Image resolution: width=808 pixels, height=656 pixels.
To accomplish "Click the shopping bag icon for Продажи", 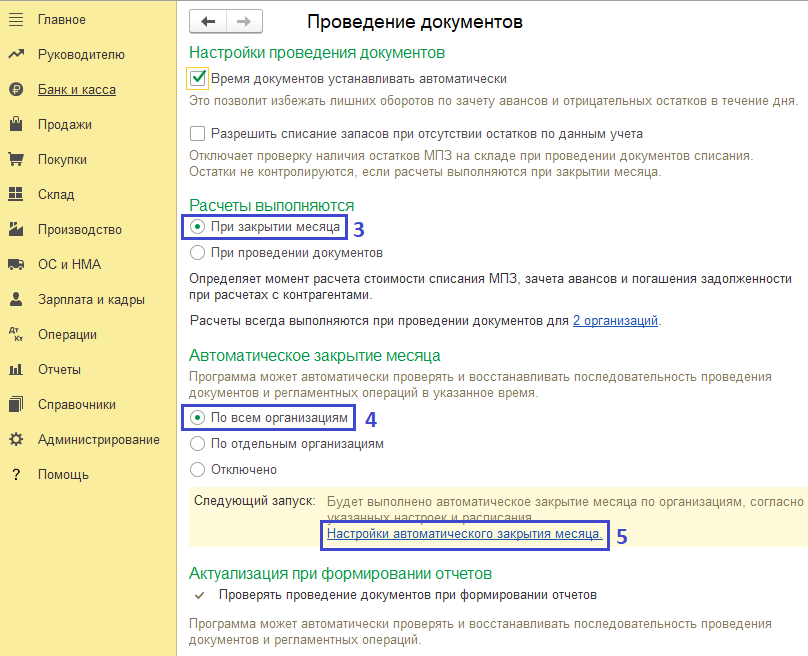I will click(x=16, y=125).
